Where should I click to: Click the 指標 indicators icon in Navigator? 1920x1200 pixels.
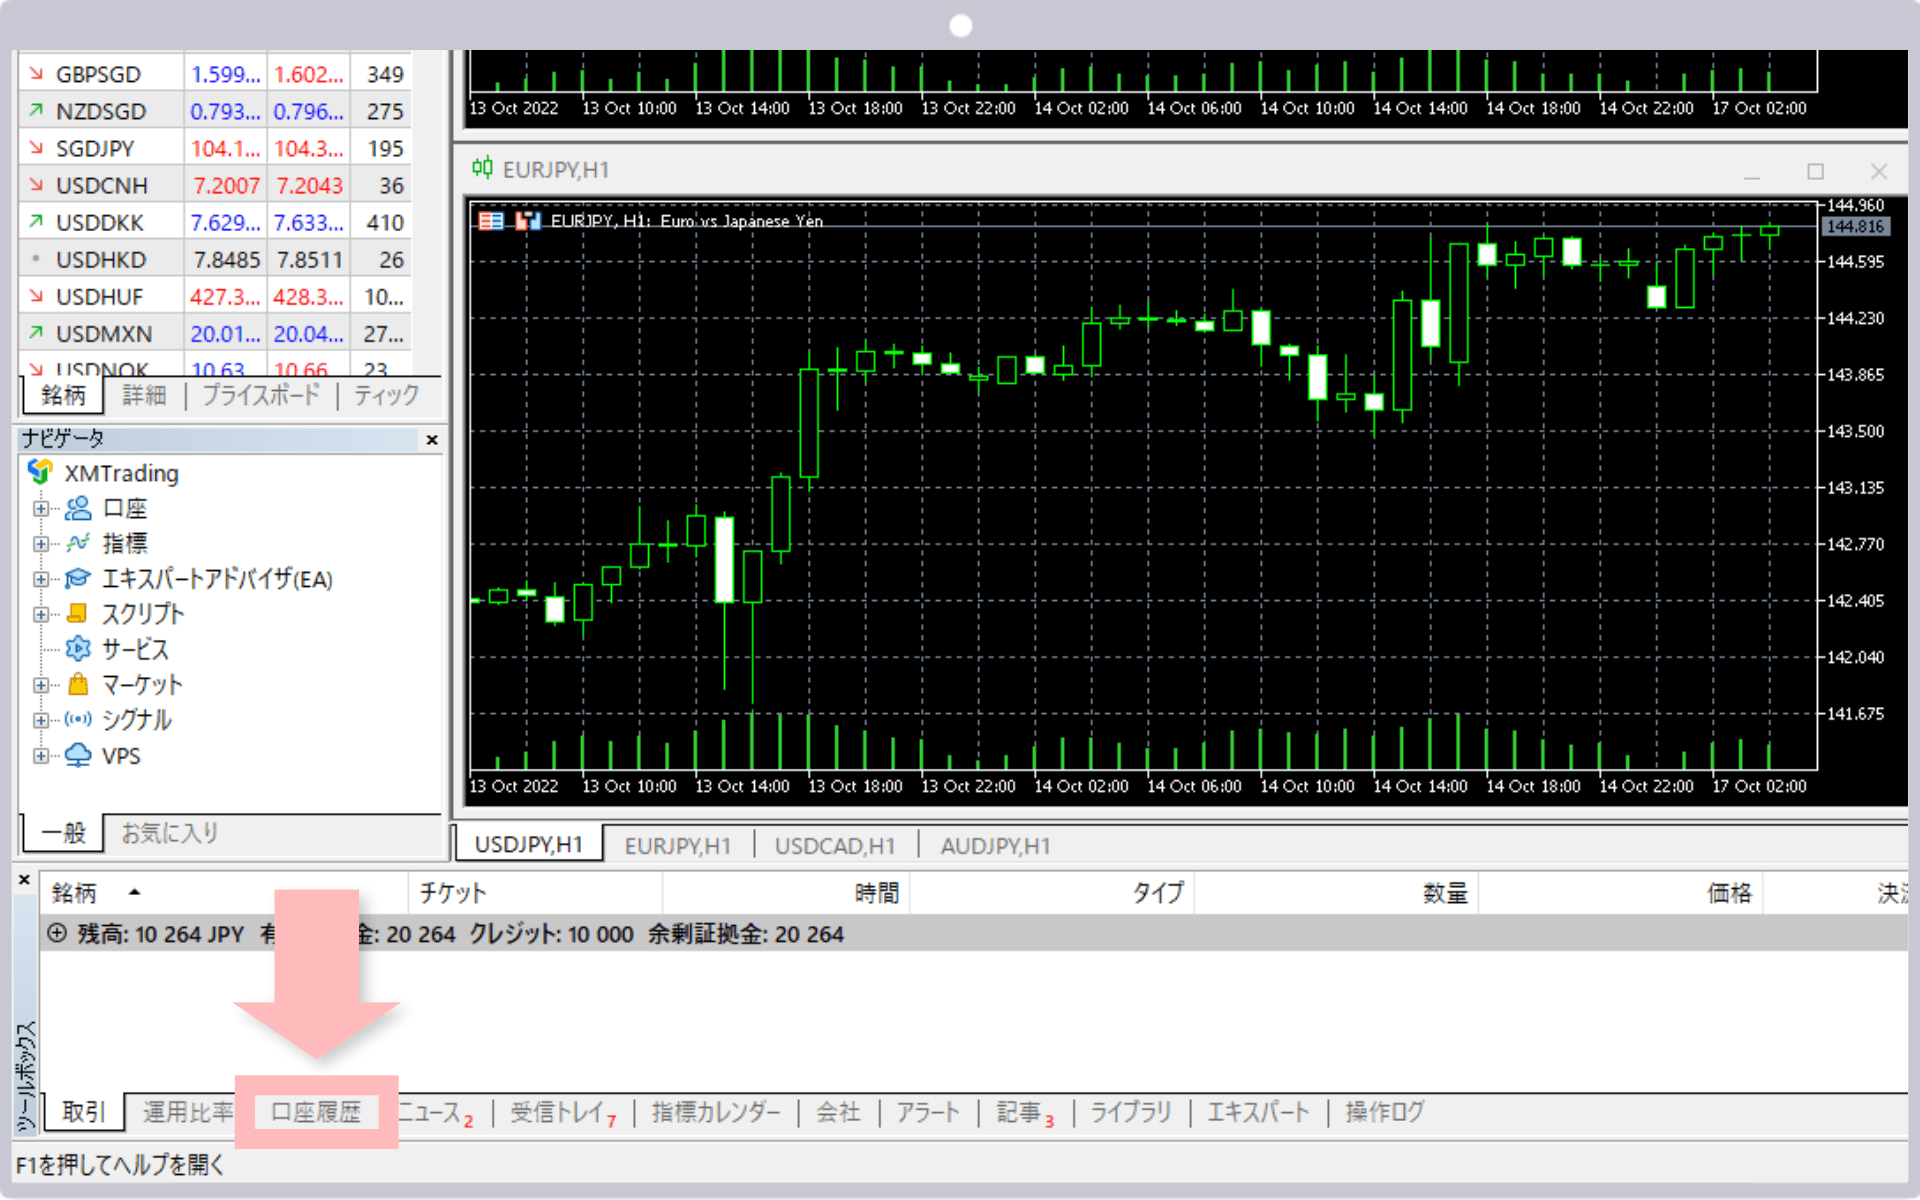[78, 543]
